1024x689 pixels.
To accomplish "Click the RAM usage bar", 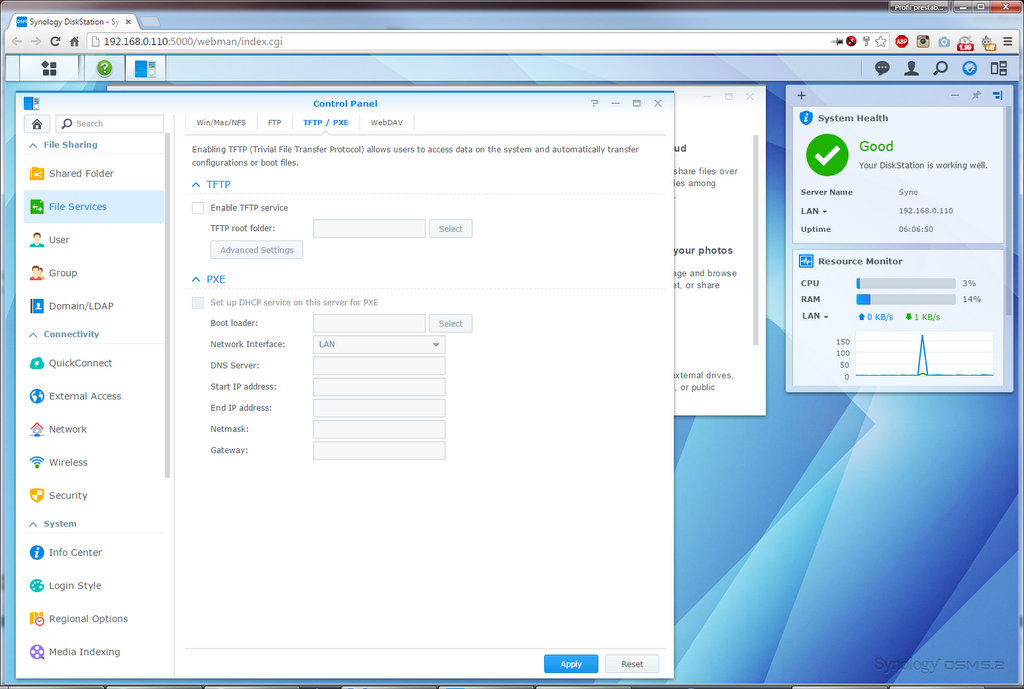I will pyautogui.click(x=906, y=299).
